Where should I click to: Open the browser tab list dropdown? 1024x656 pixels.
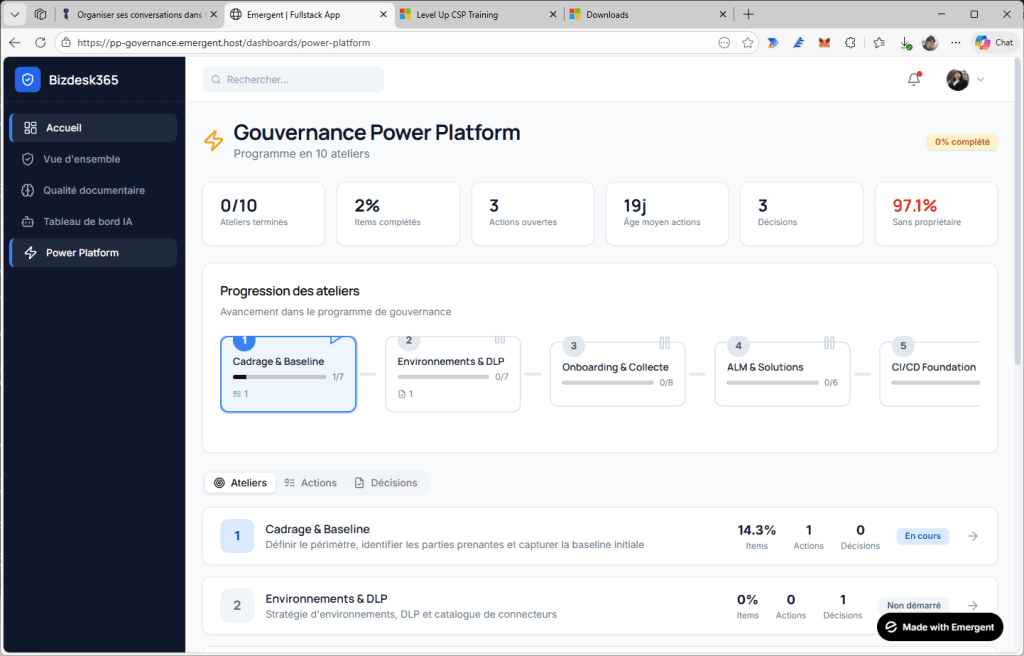click(x=15, y=14)
